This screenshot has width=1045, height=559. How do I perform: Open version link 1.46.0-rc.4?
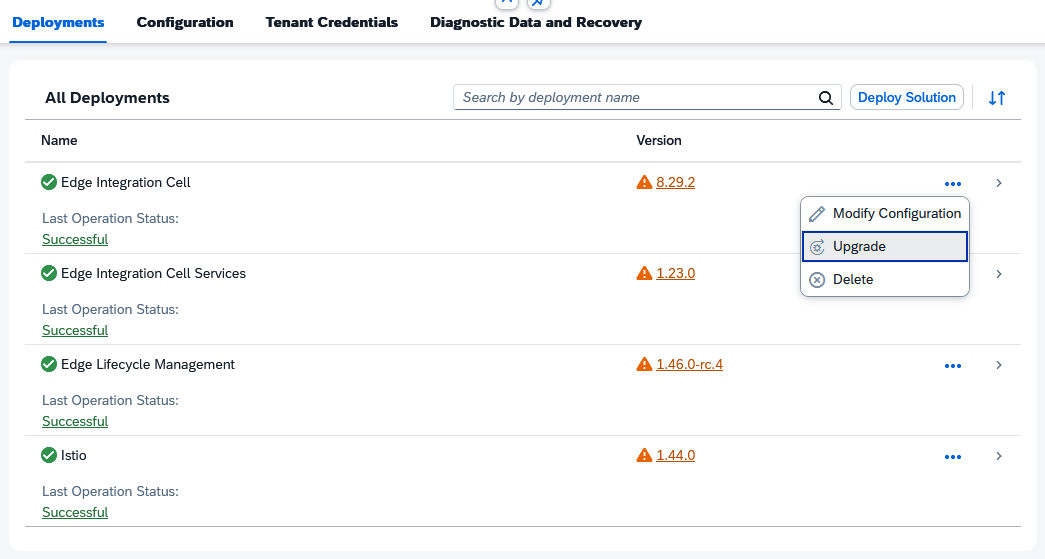[x=689, y=365]
